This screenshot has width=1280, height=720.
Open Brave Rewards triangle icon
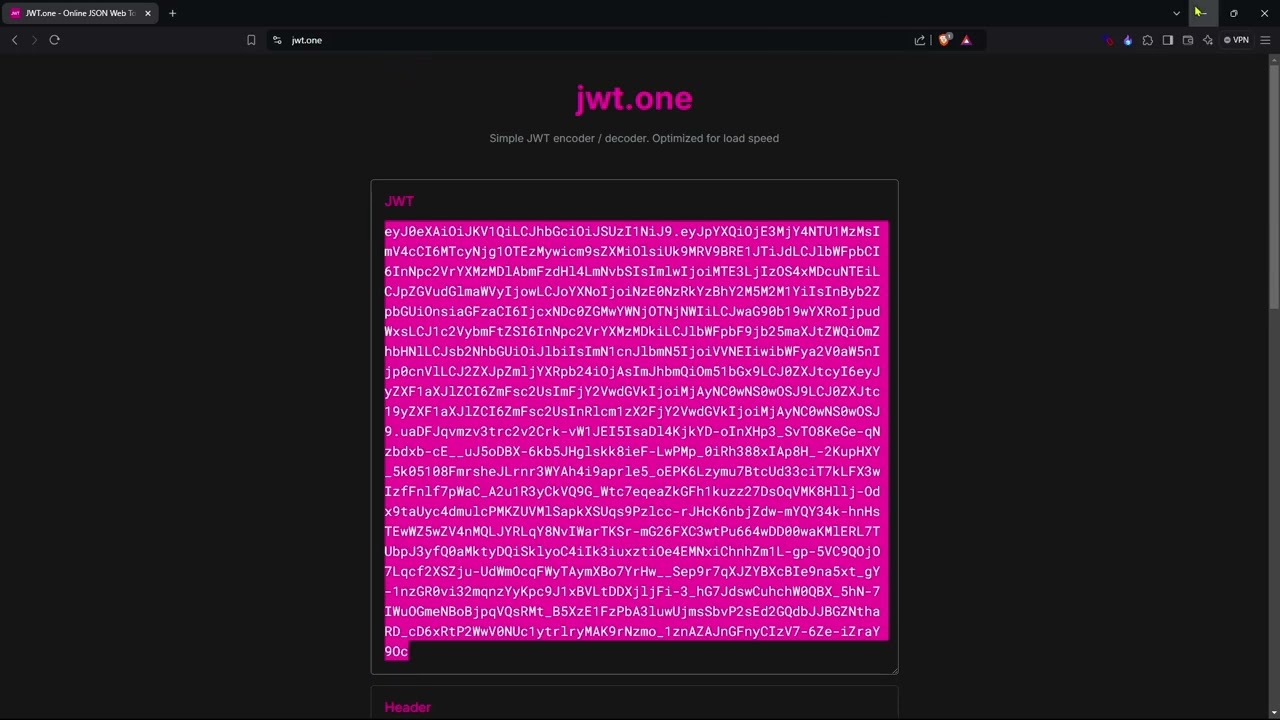pos(966,40)
